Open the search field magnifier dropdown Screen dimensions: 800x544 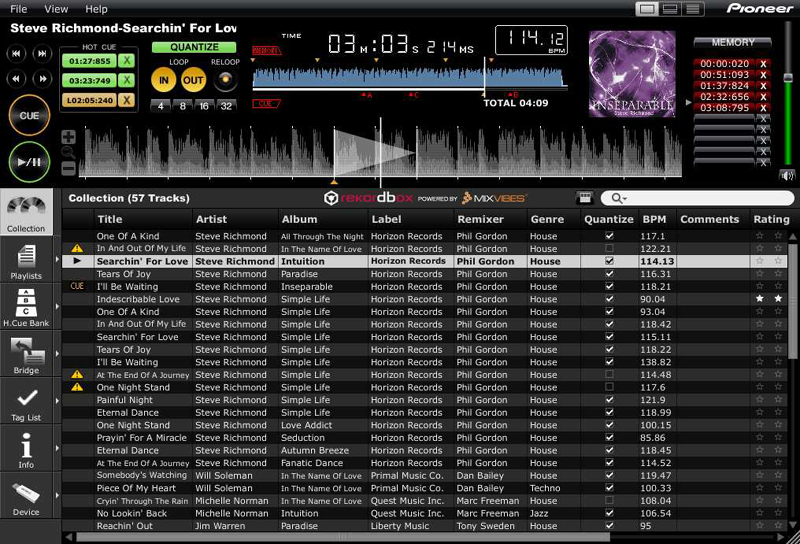click(610, 199)
